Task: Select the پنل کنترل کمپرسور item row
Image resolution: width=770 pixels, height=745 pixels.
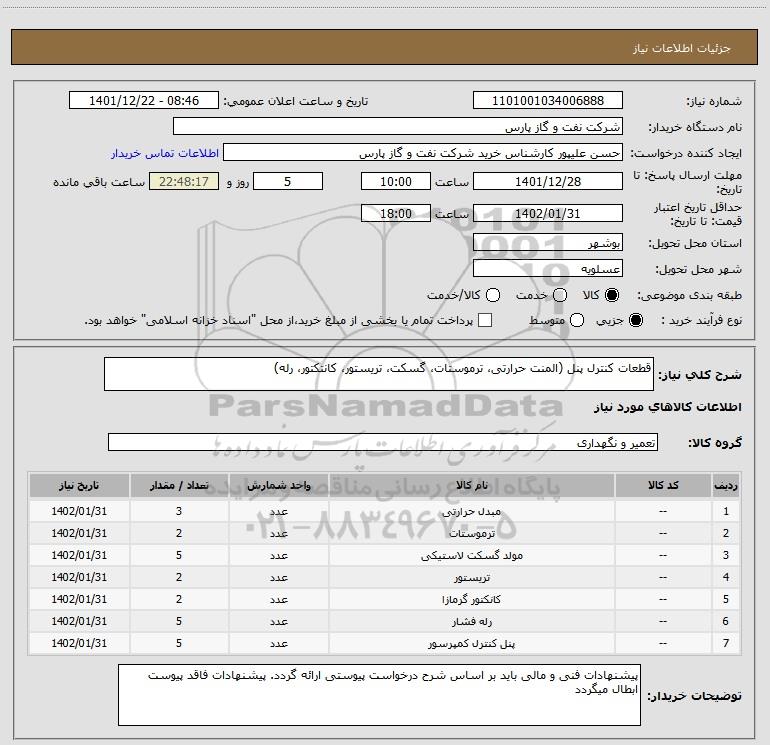Action: tap(385, 643)
